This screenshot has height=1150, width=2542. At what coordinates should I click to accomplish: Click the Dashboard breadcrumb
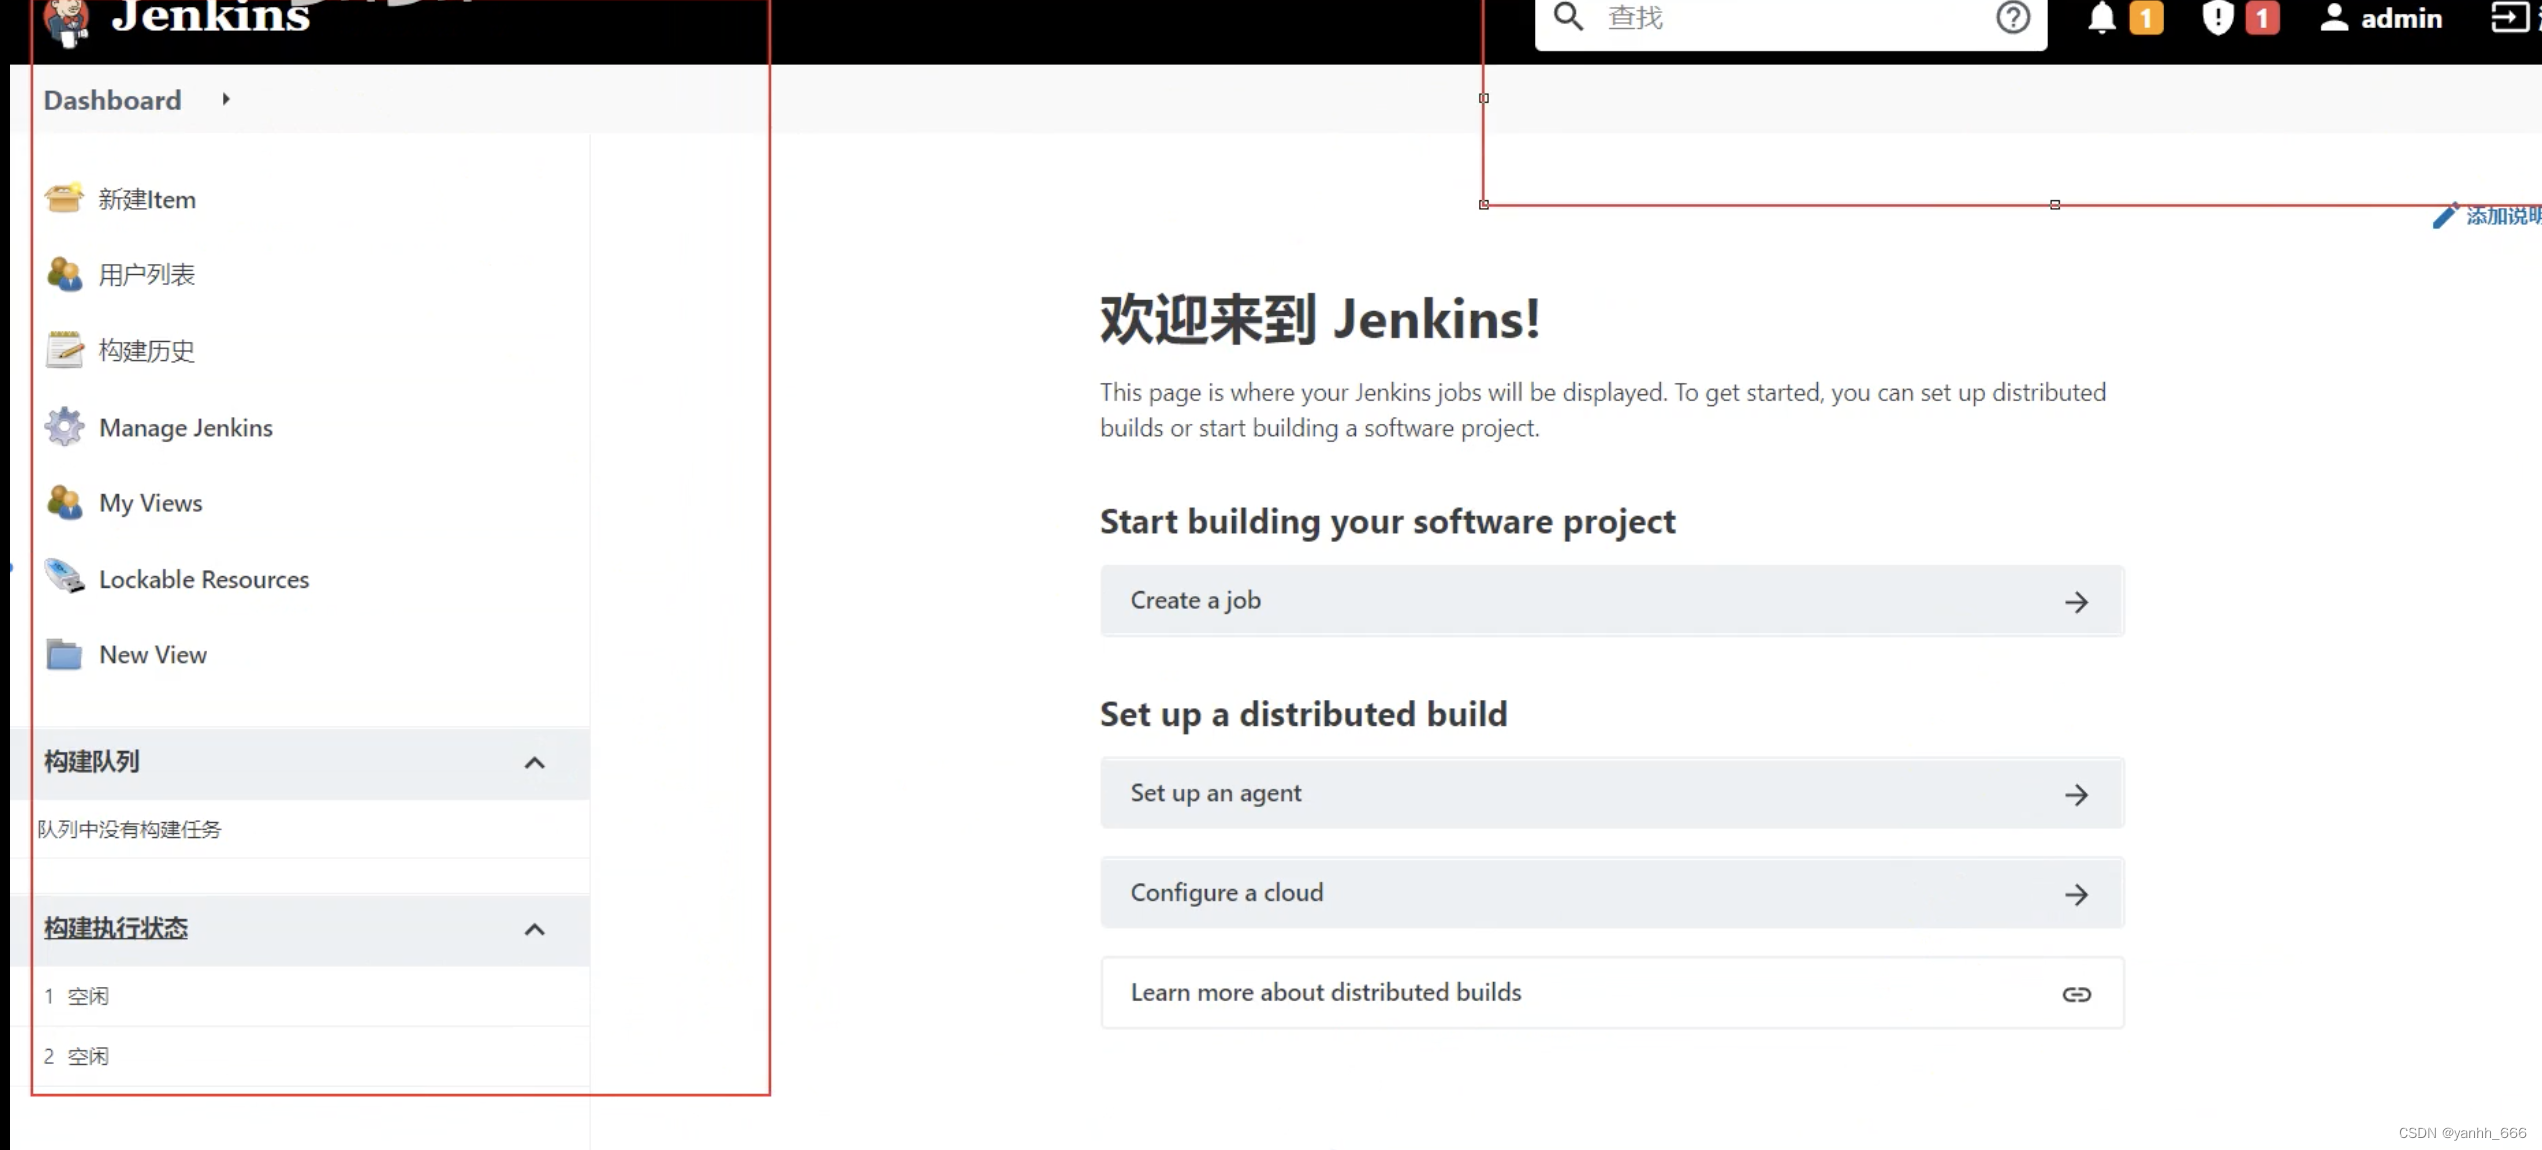click(x=112, y=99)
